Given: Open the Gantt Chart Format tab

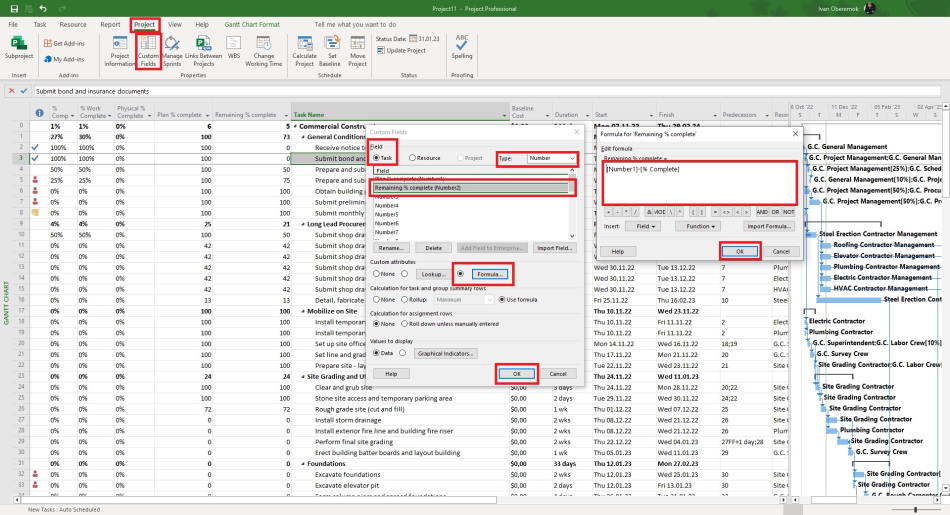Looking at the screenshot, I should pyautogui.click(x=252, y=24).
